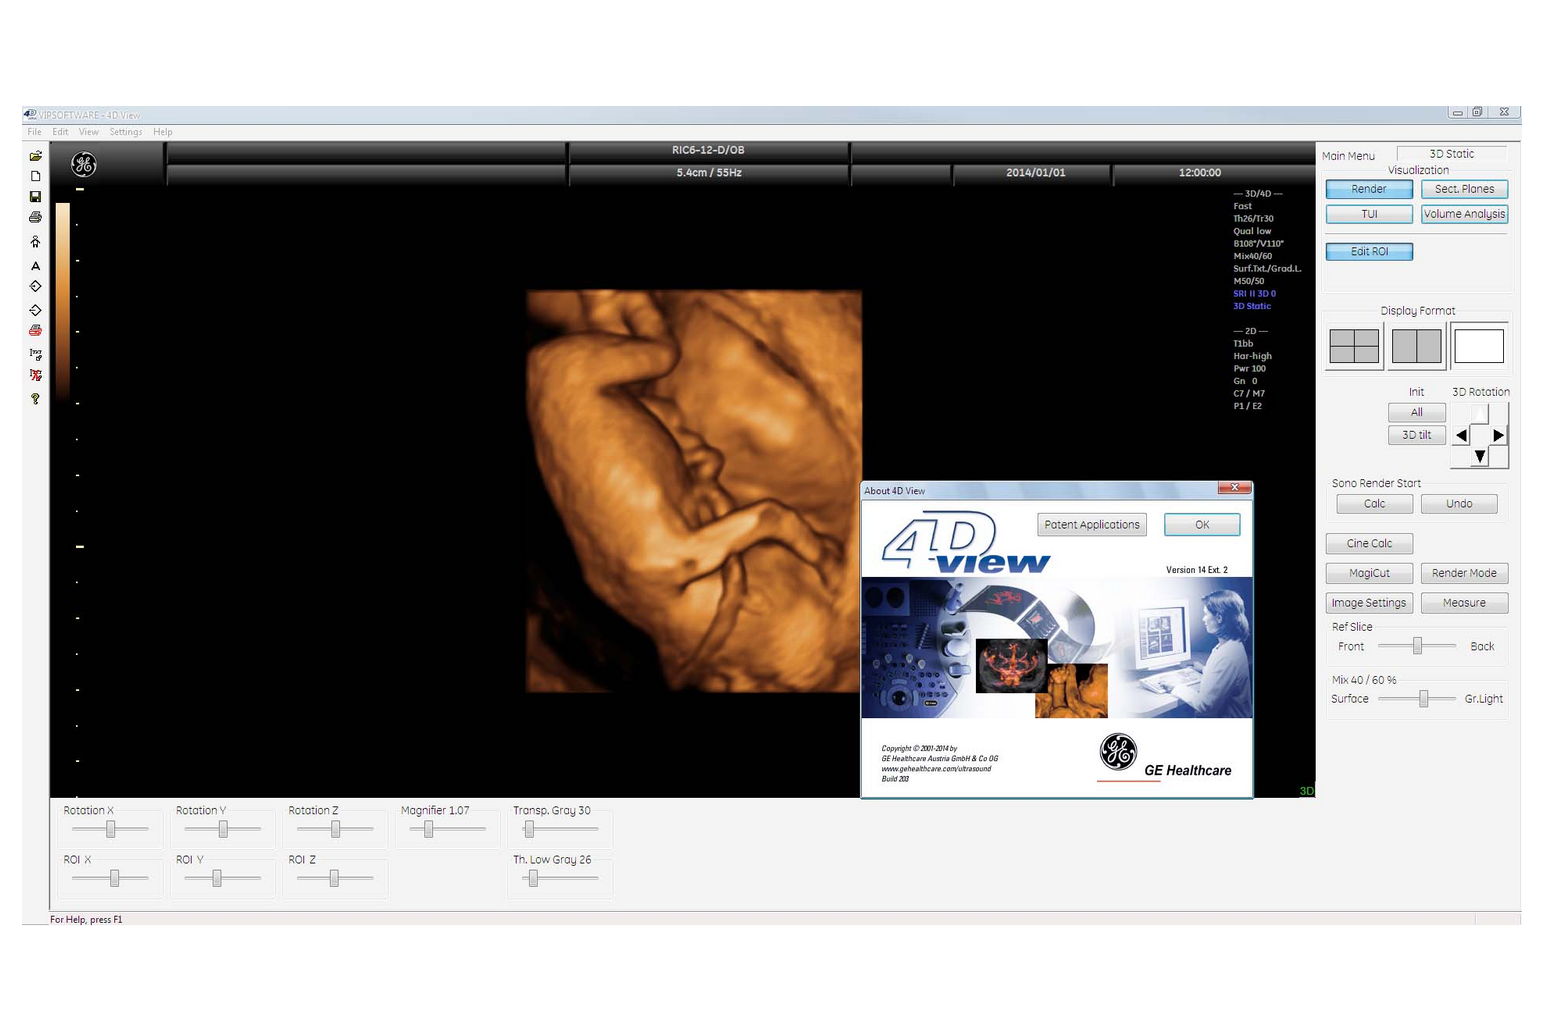Screen dimensions: 1564x1024
Task: Click the Transp. Gray 30 slider handle
Action: 530,829
